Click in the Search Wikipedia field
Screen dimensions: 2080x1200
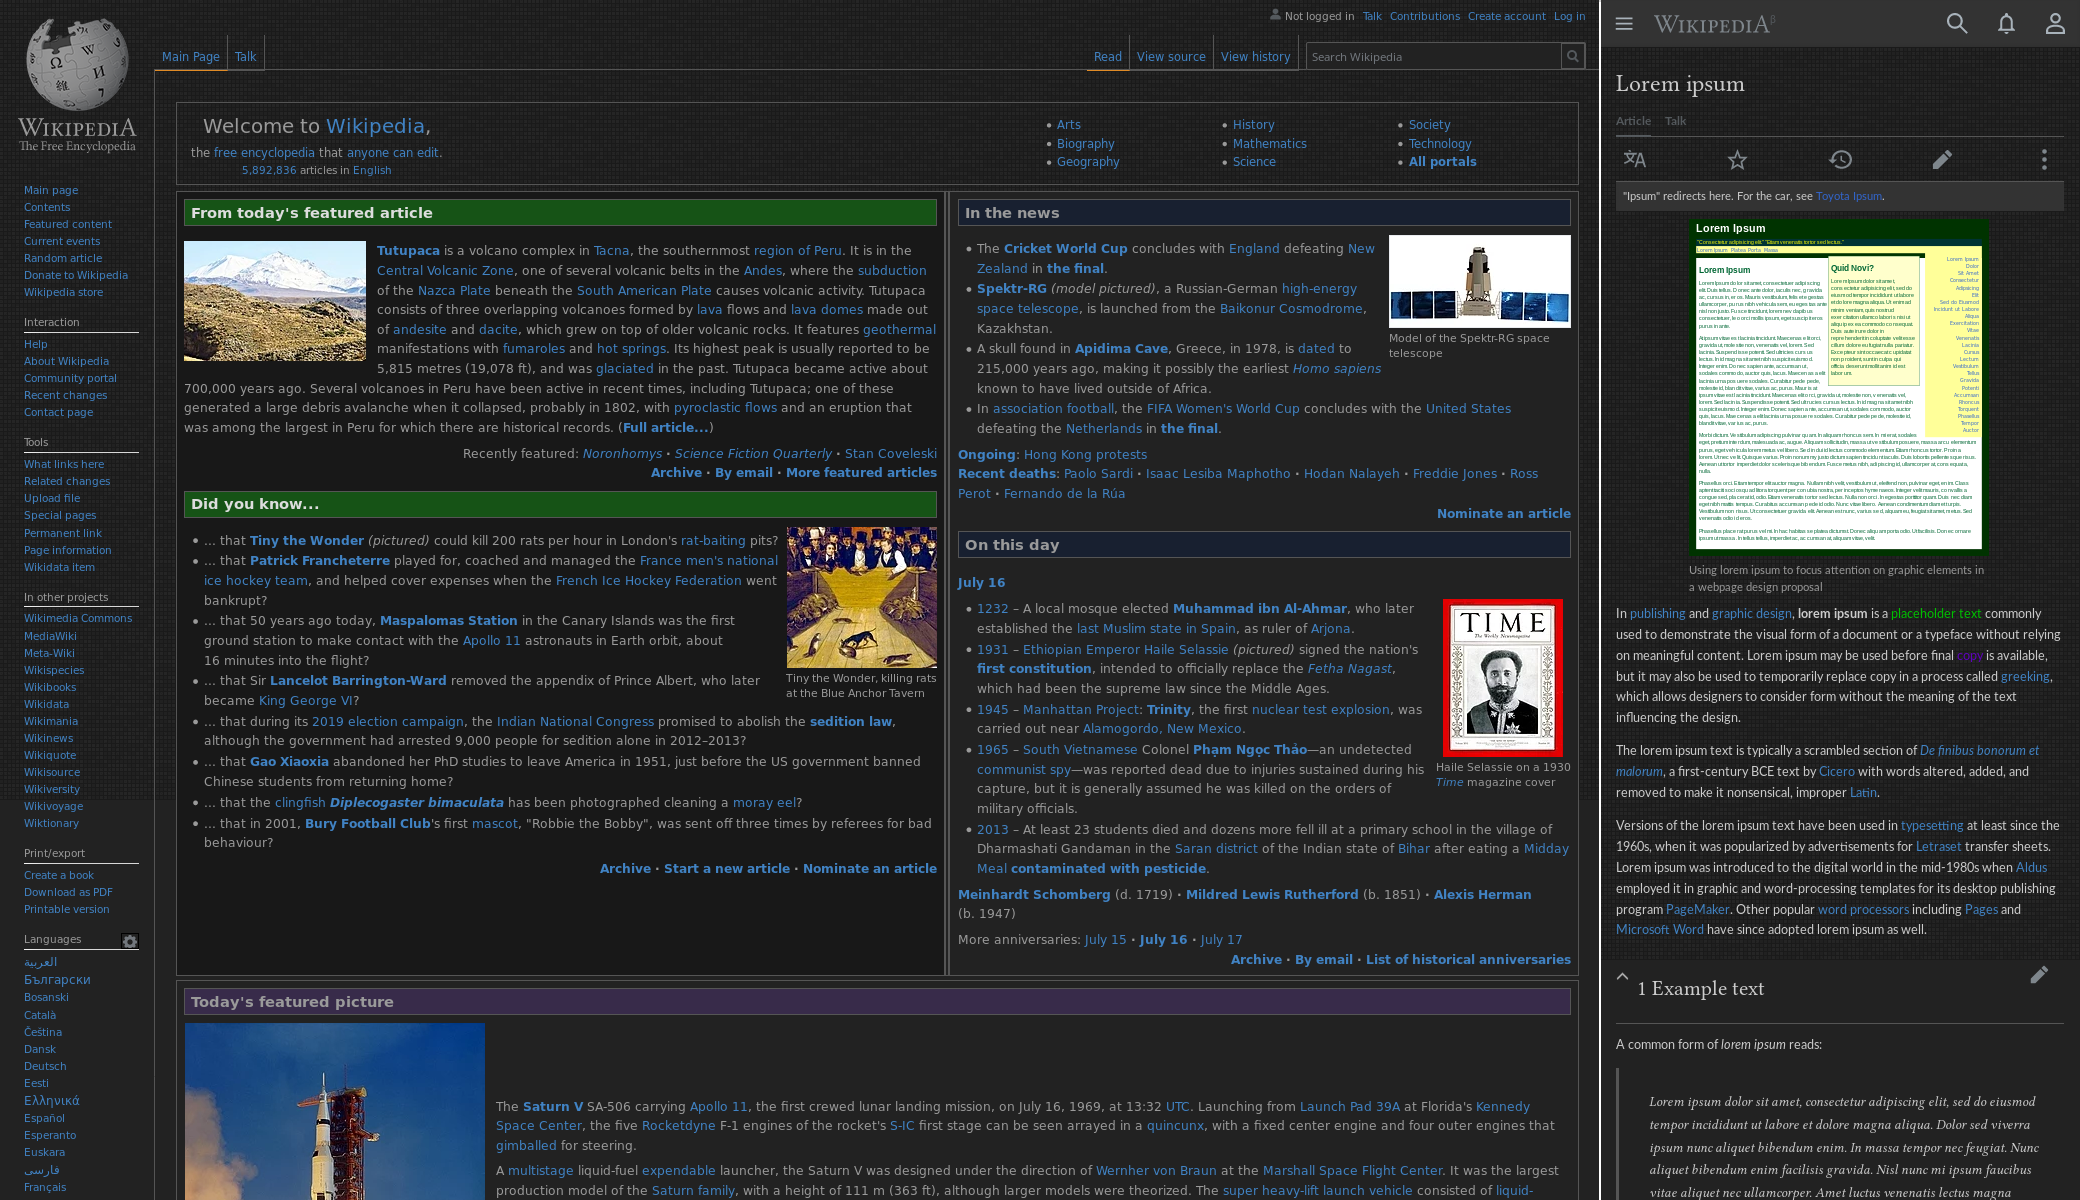coord(1432,57)
